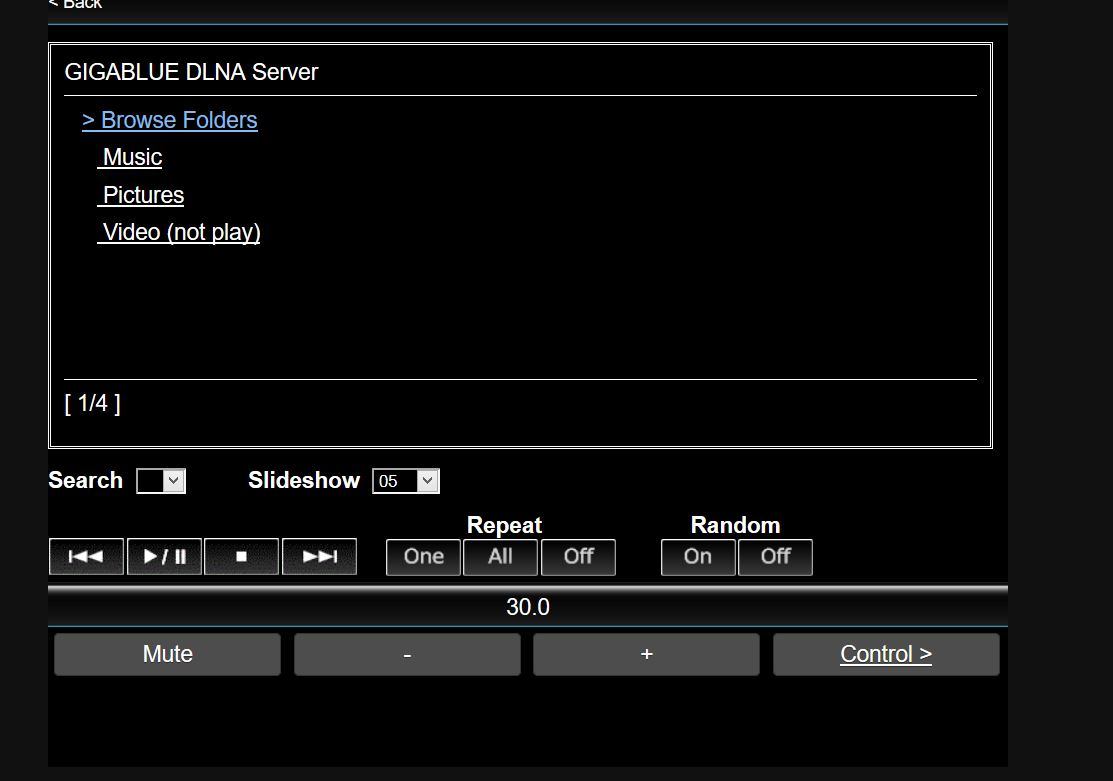Go to the Control page
1113x781 pixels.
pyautogui.click(x=886, y=654)
